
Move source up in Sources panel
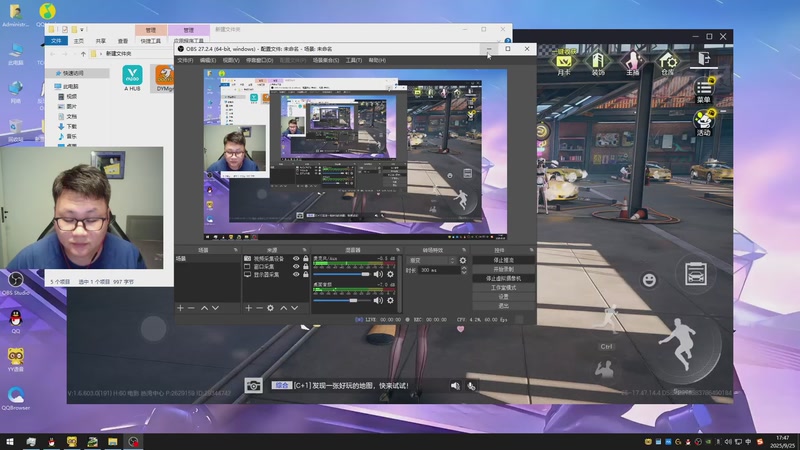284,308
